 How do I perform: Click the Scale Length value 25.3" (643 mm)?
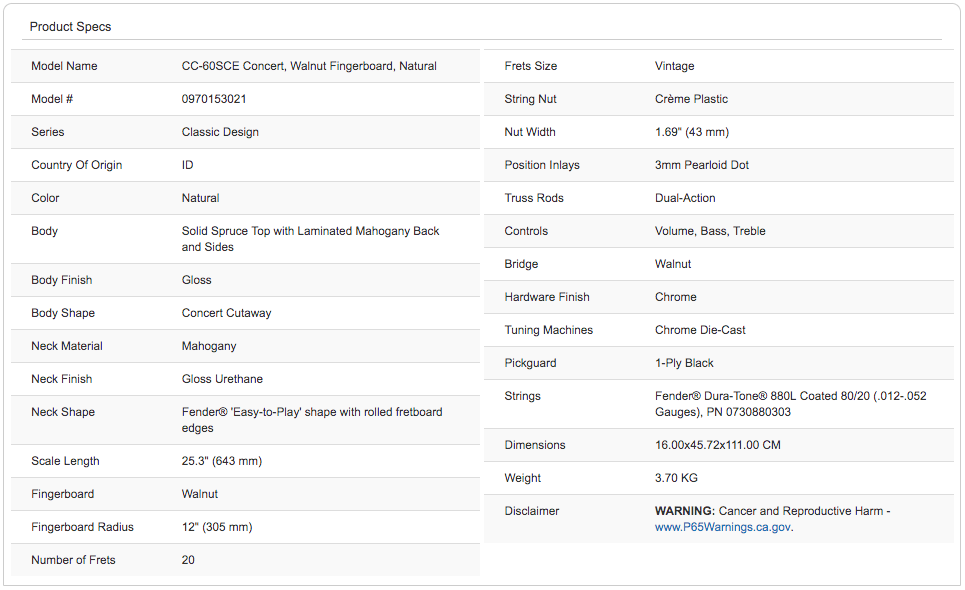[222, 461]
